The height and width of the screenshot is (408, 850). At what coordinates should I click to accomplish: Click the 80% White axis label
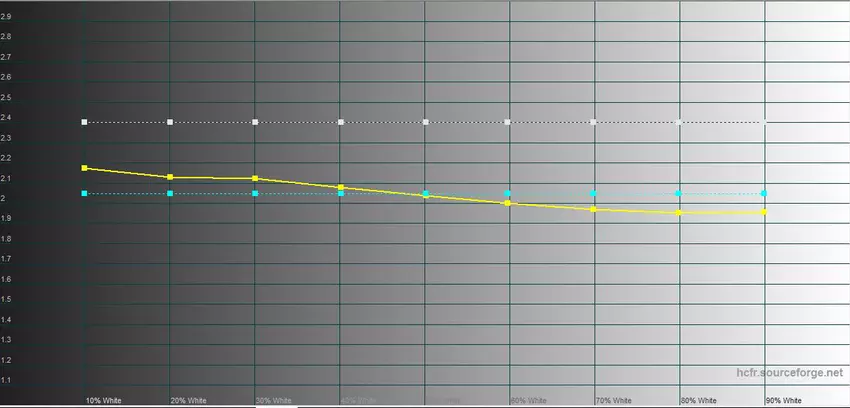pyautogui.click(x=699, y=400)
